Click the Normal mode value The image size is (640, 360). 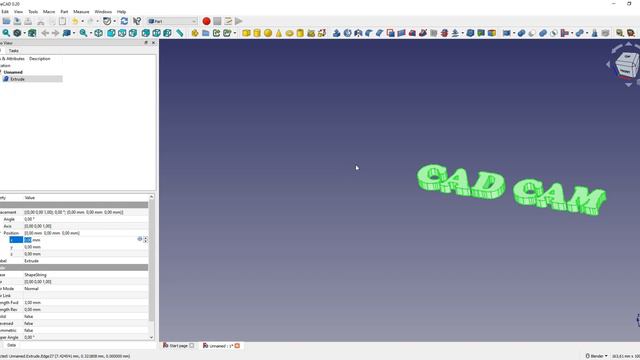tap(31, 289)
